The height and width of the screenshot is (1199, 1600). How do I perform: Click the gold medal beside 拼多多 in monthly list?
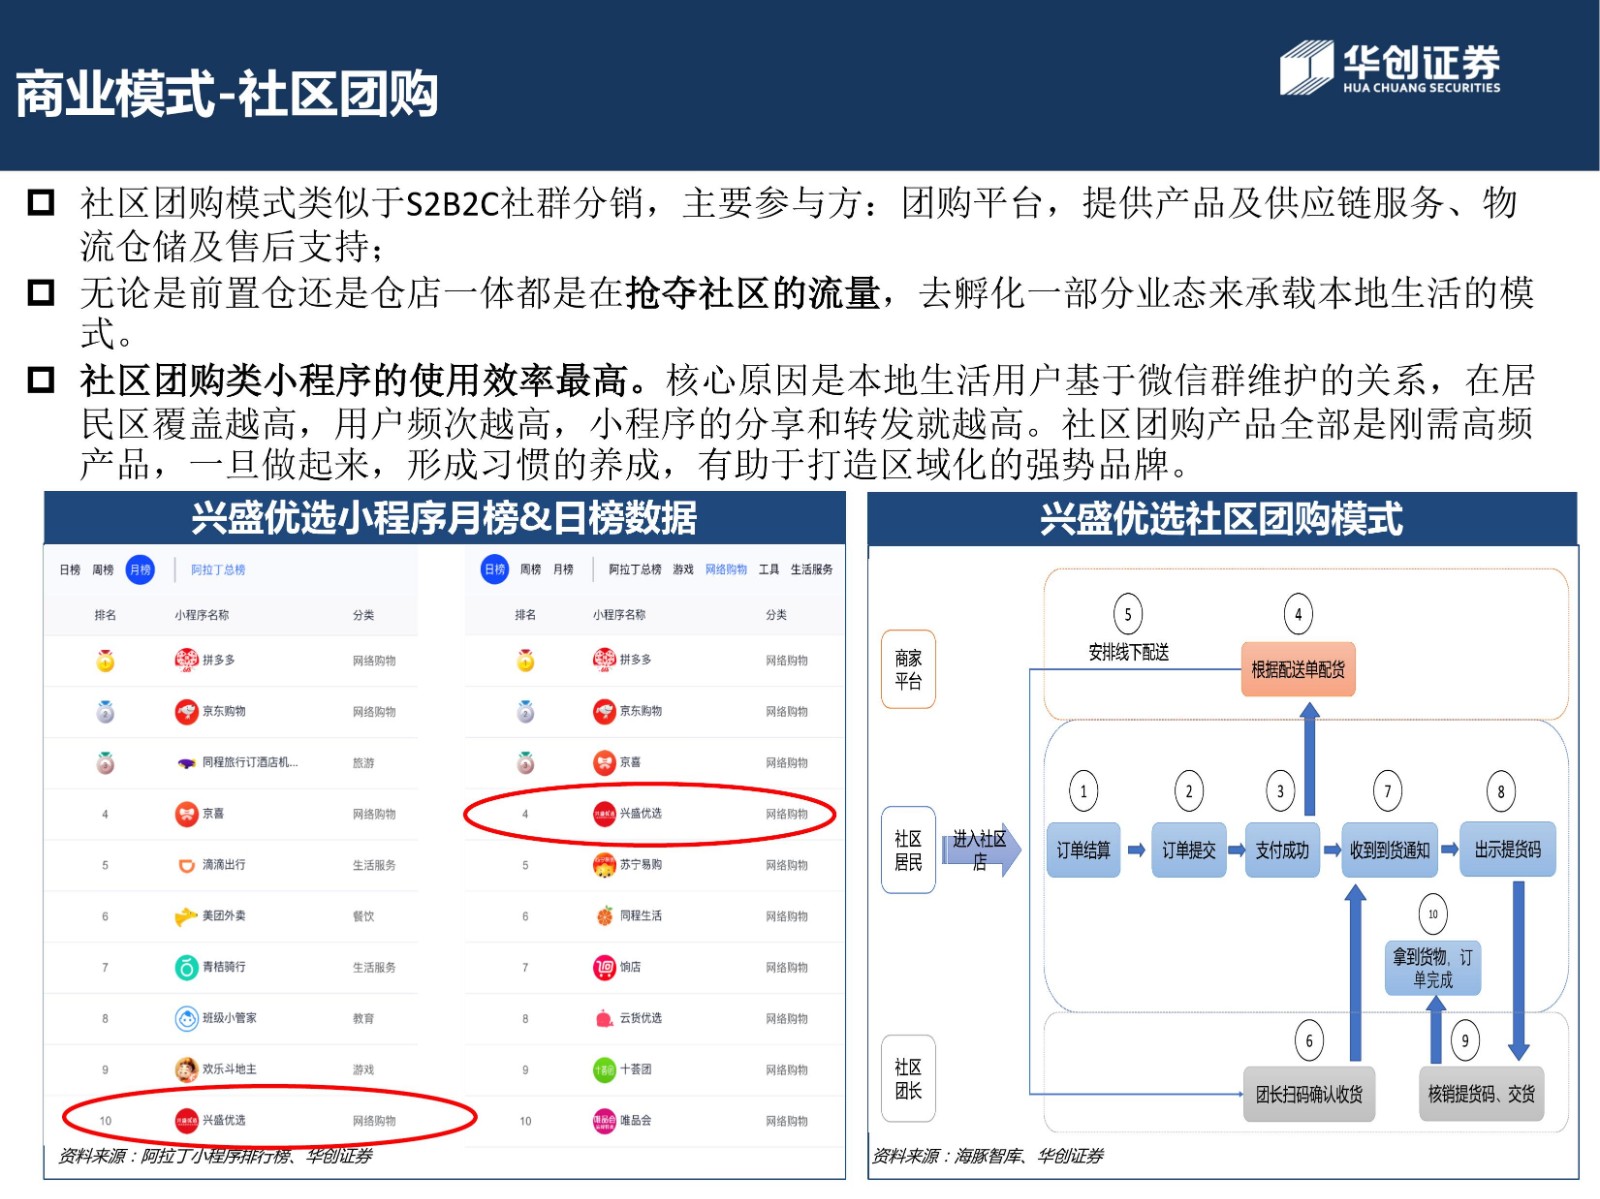105,660
